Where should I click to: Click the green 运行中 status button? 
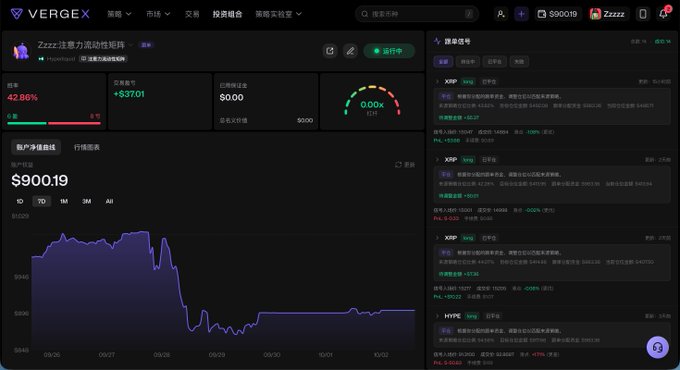389,51
